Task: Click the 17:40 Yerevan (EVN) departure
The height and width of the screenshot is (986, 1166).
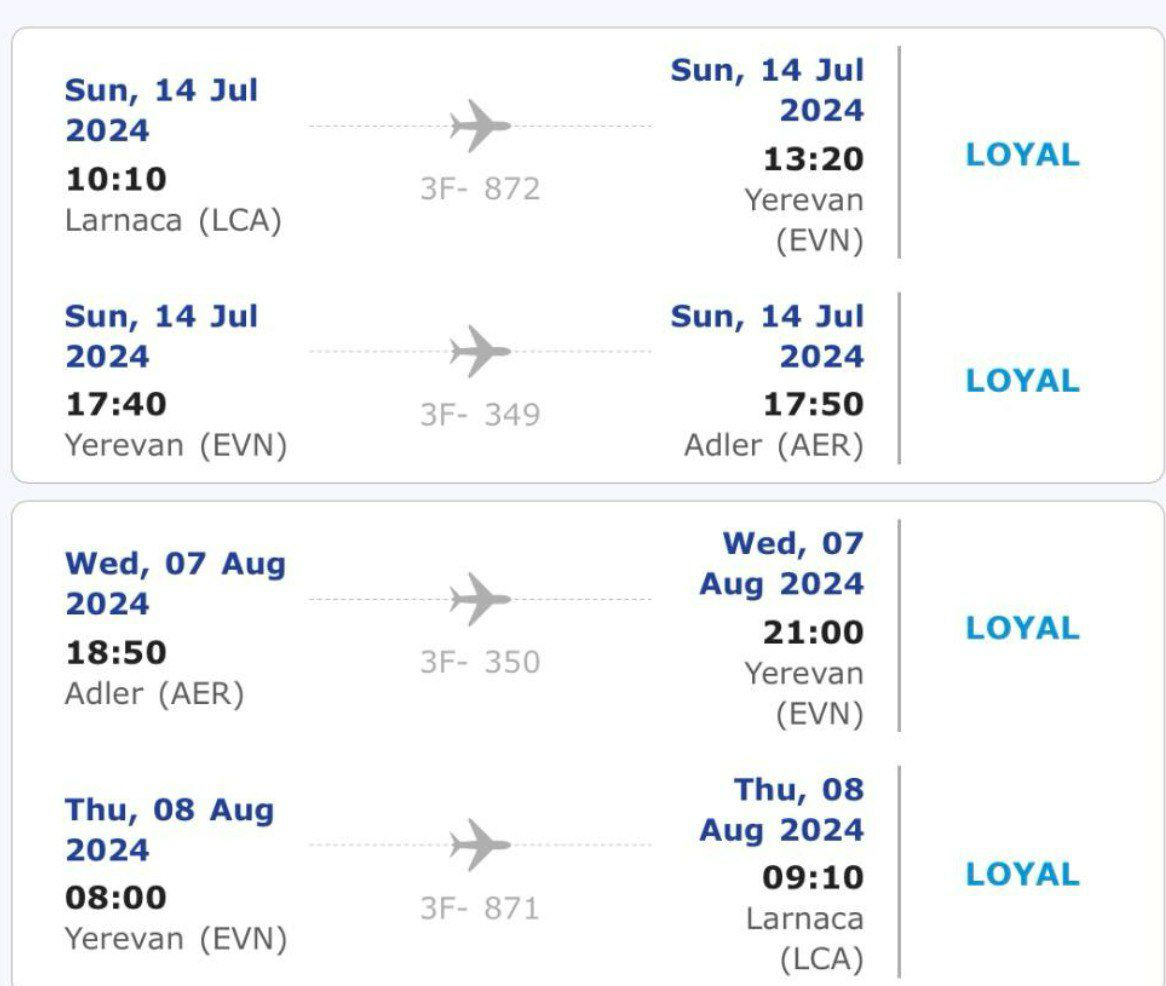Action: pos(176,445)
